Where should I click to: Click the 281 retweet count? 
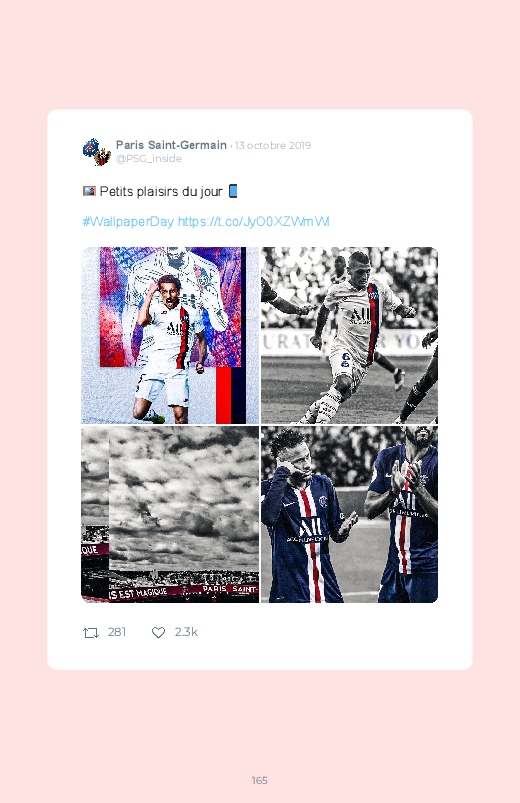(x=117, y=632)
